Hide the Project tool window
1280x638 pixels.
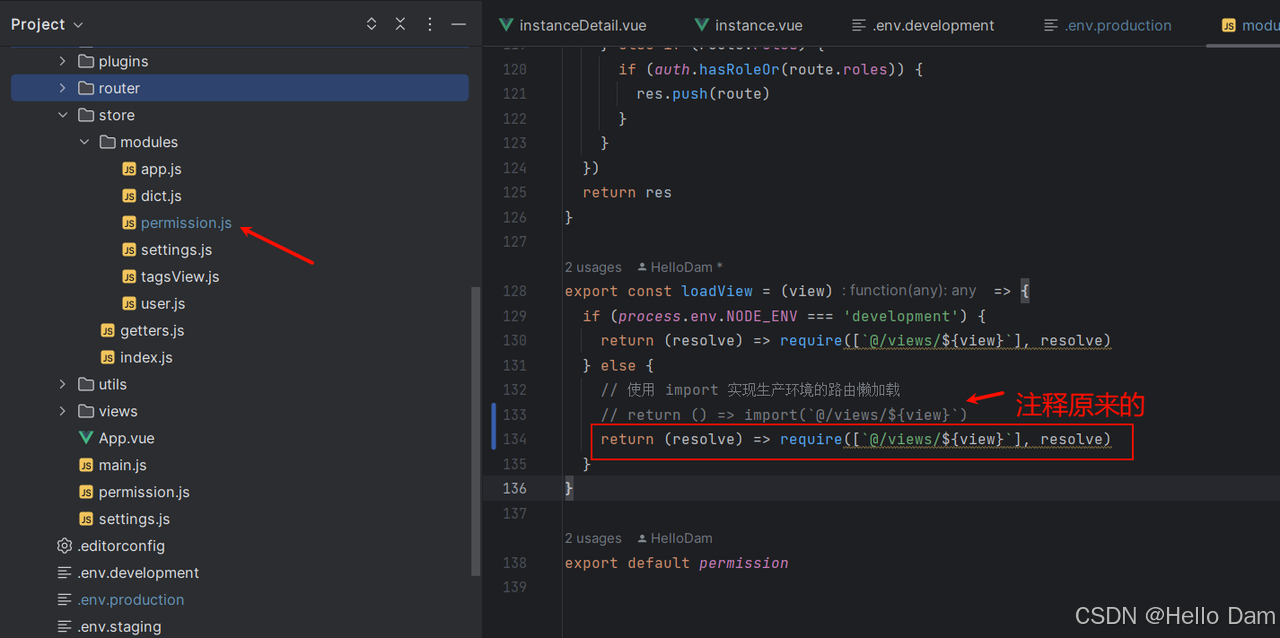(459, 24)
